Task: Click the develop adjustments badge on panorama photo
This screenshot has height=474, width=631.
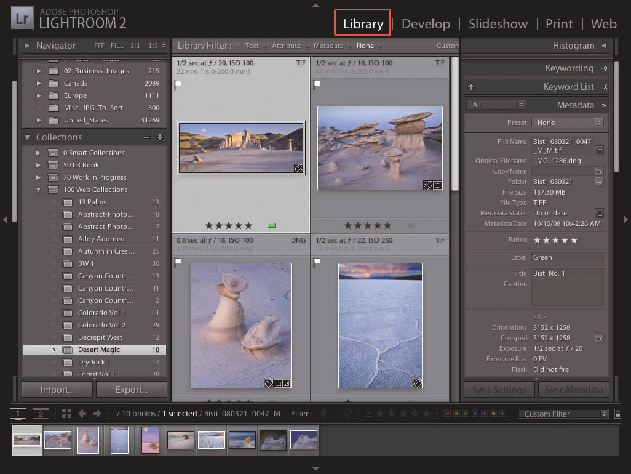Action: [298, 168]
